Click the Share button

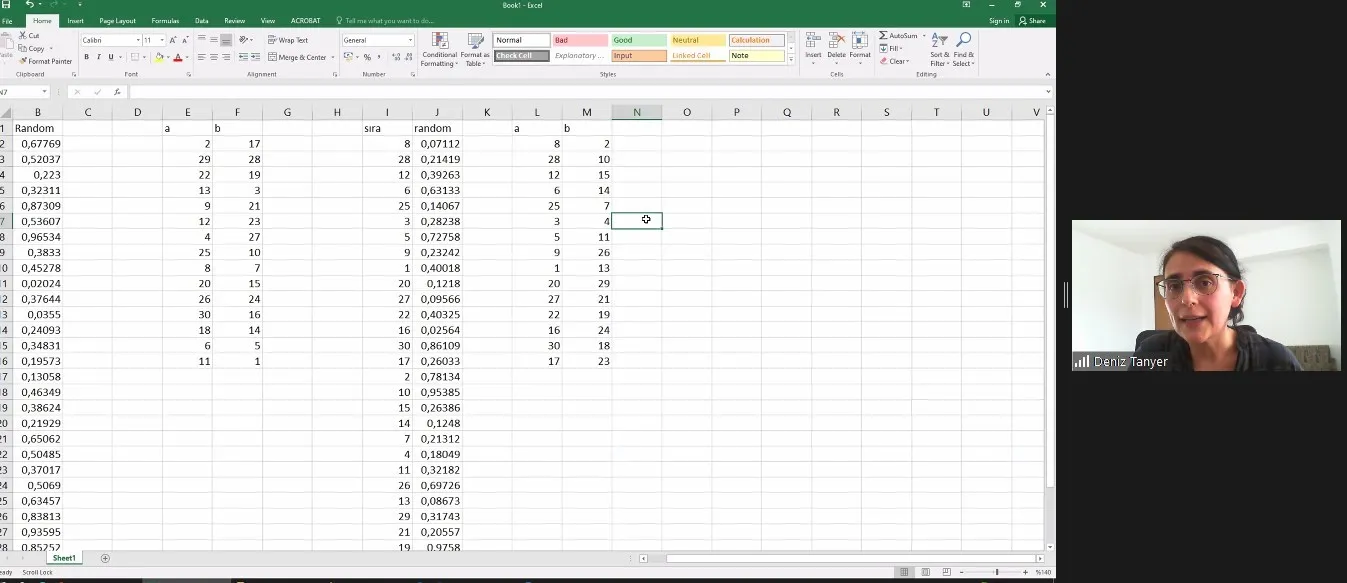coord(1033,20)
